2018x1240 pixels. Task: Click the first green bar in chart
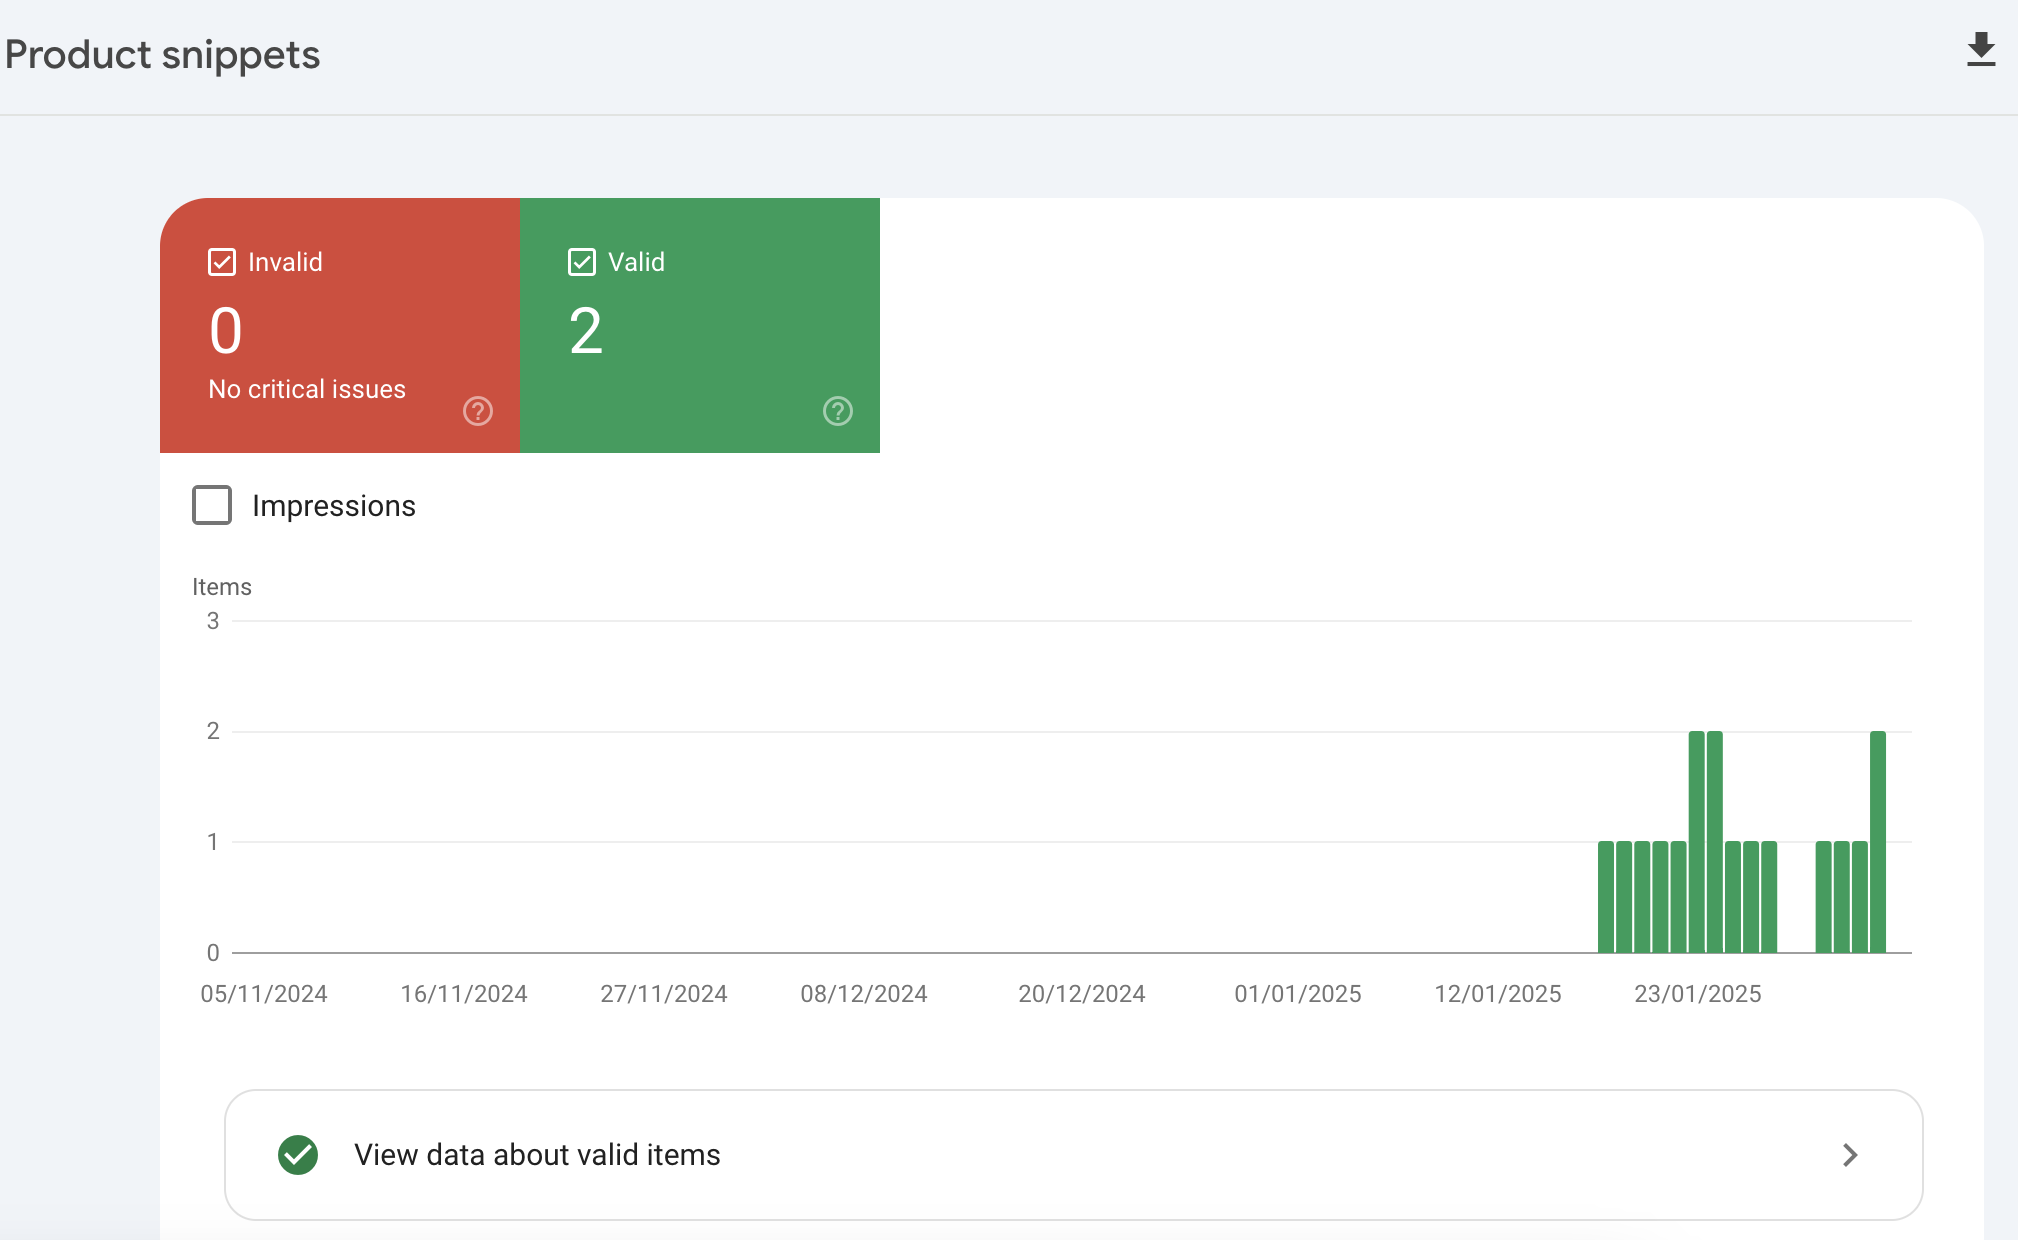pos(1606,897)
